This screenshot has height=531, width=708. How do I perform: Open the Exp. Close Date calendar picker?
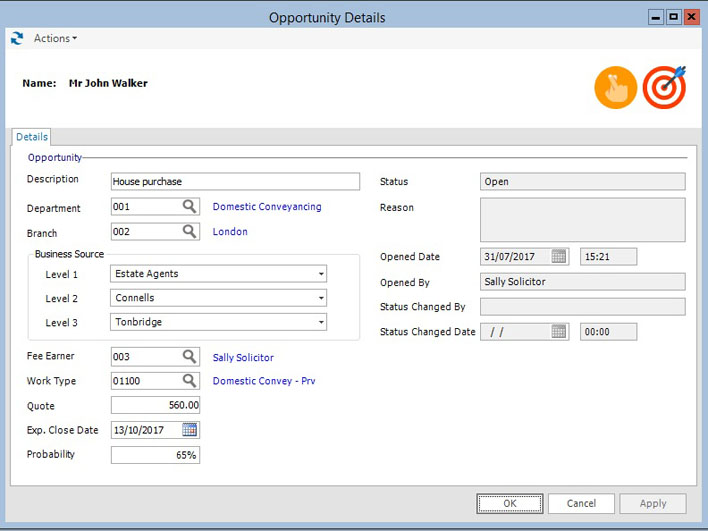coord(189,430)
